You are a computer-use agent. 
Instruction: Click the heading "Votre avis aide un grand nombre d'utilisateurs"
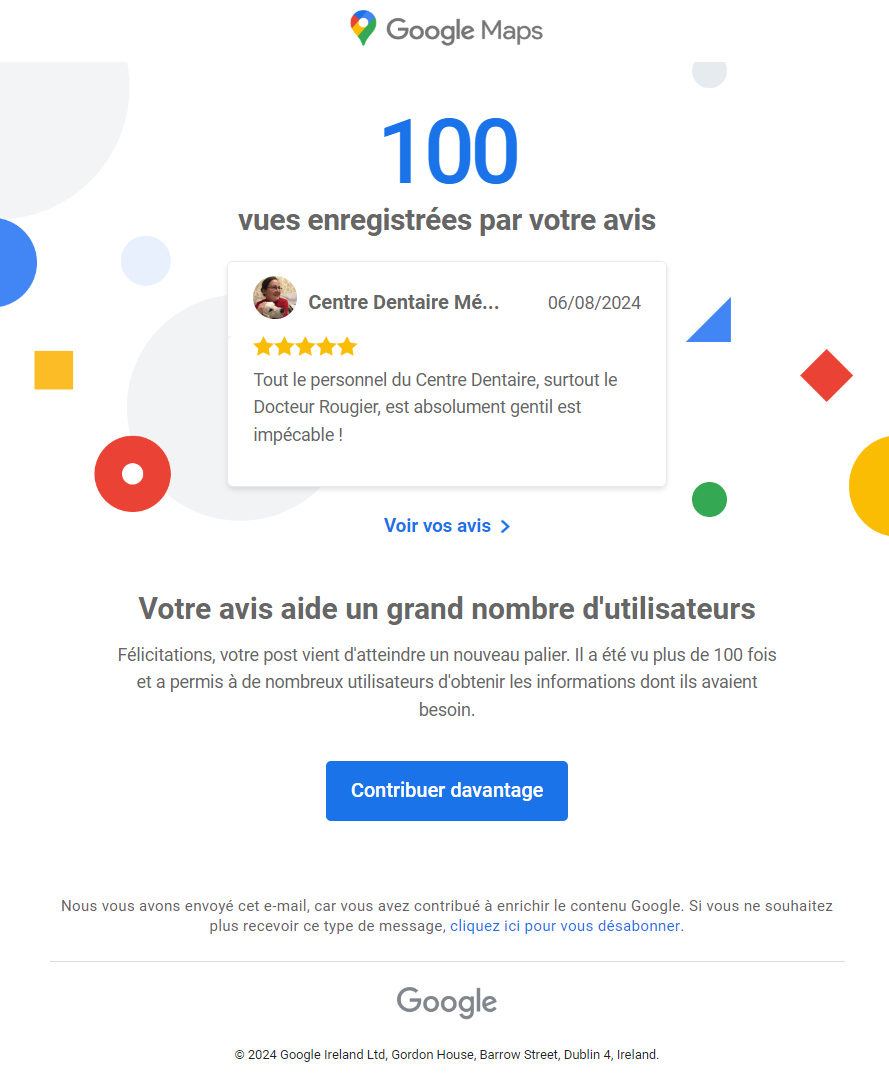click(x=446, y=608)
